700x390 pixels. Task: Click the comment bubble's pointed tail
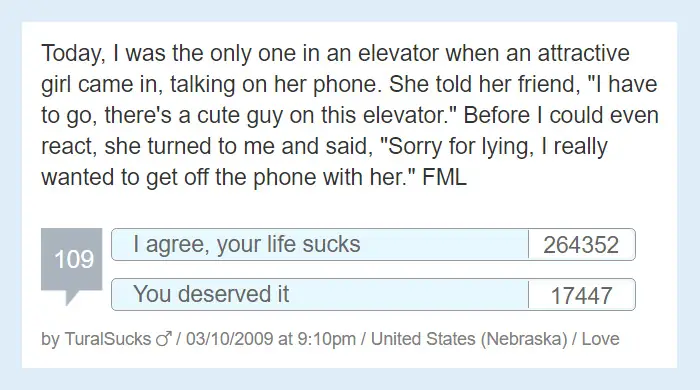72,298
